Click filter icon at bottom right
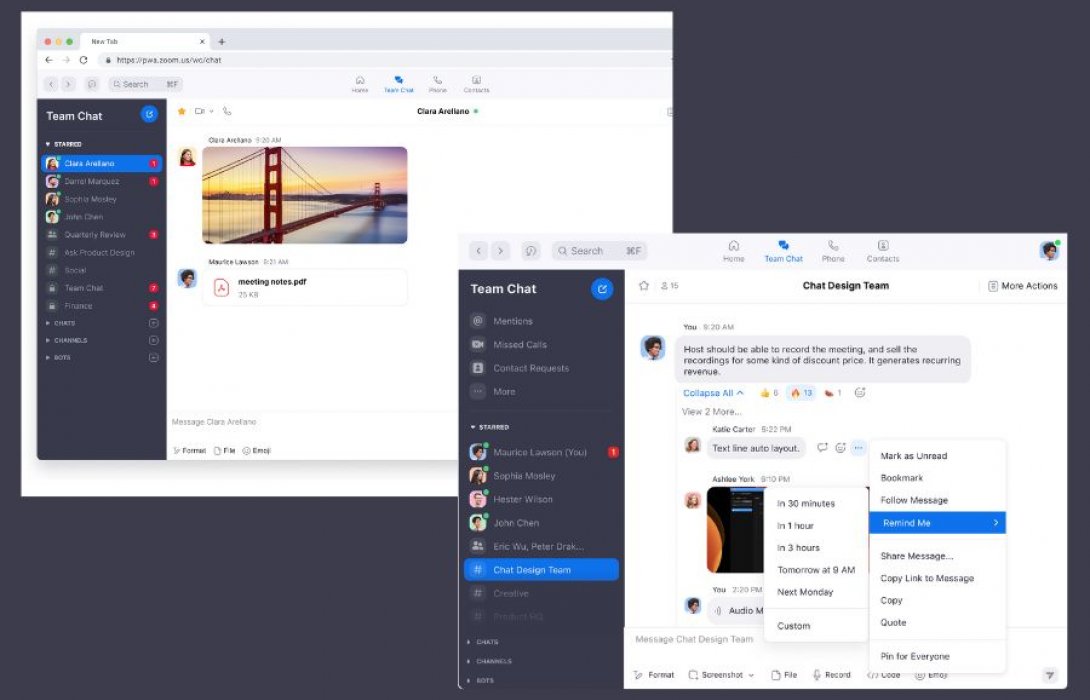 1050,674
